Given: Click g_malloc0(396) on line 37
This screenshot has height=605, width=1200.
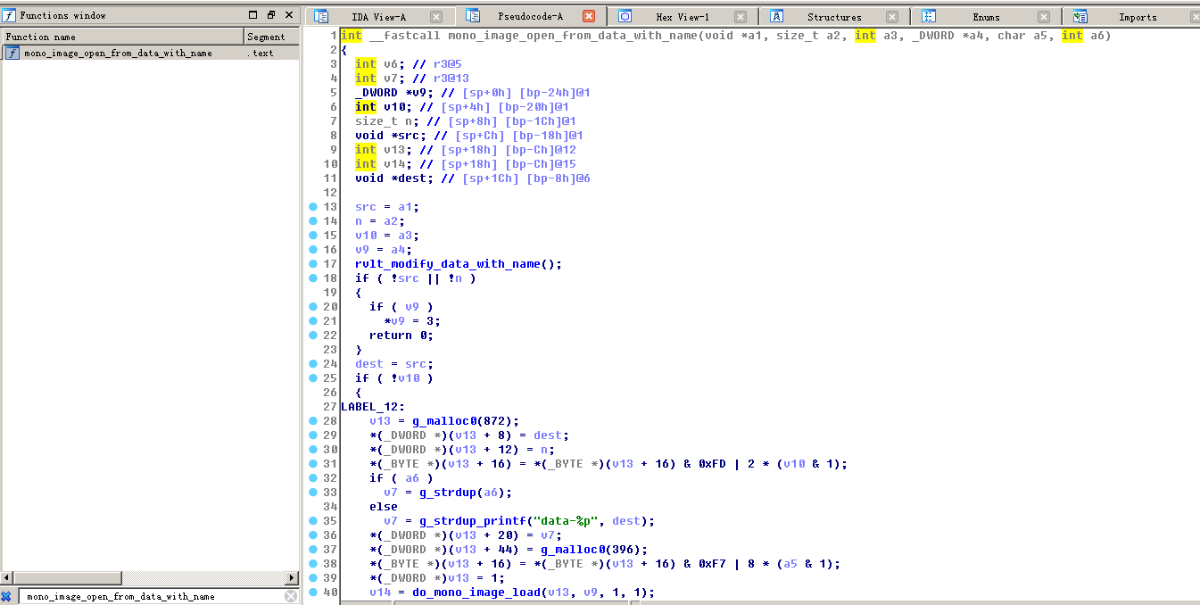Looking at the screenshot, I should pos(594,549).
